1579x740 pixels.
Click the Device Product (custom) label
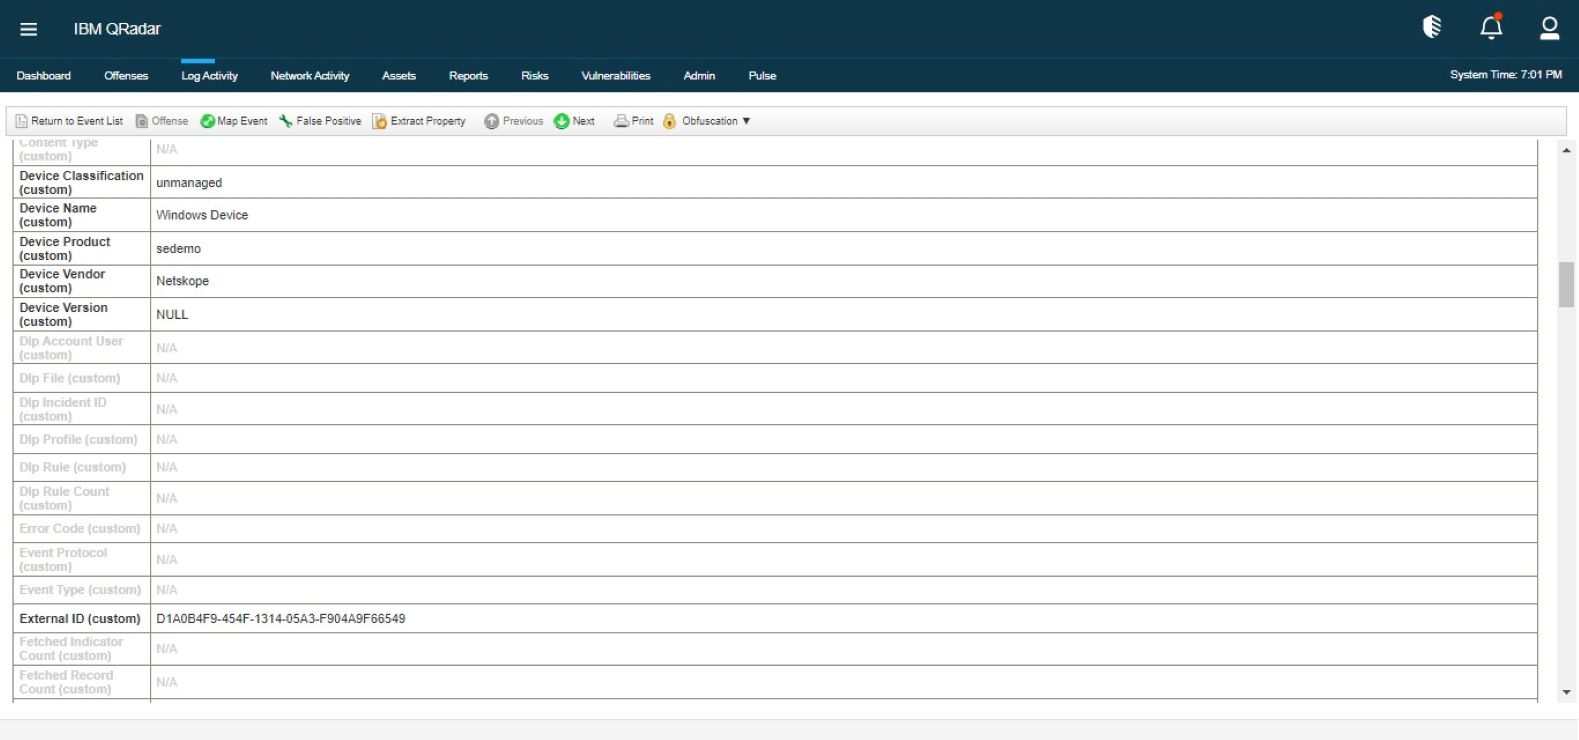(x=65, y=248)
